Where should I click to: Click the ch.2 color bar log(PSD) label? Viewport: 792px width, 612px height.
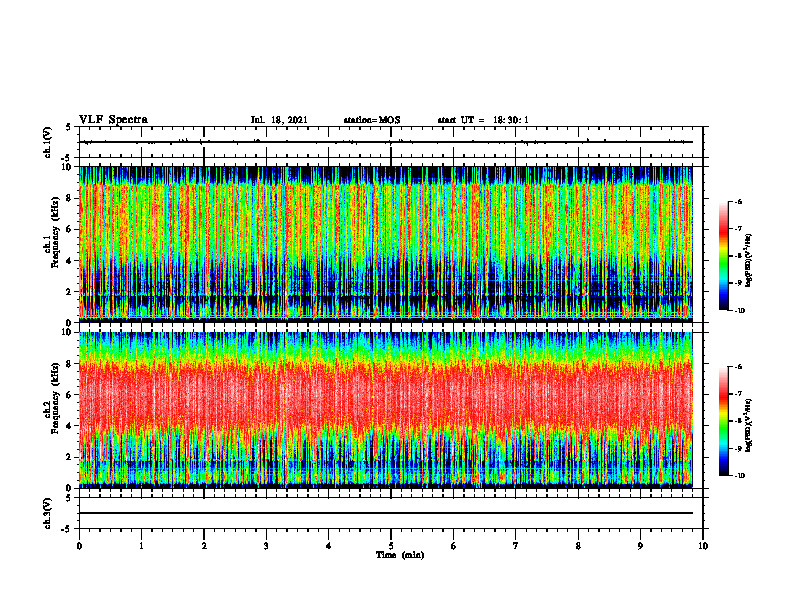tap(749, 426)
